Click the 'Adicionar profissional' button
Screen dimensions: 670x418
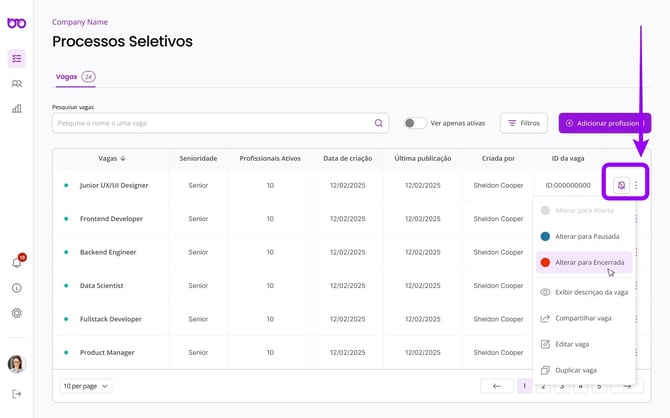tap(604, 123)
